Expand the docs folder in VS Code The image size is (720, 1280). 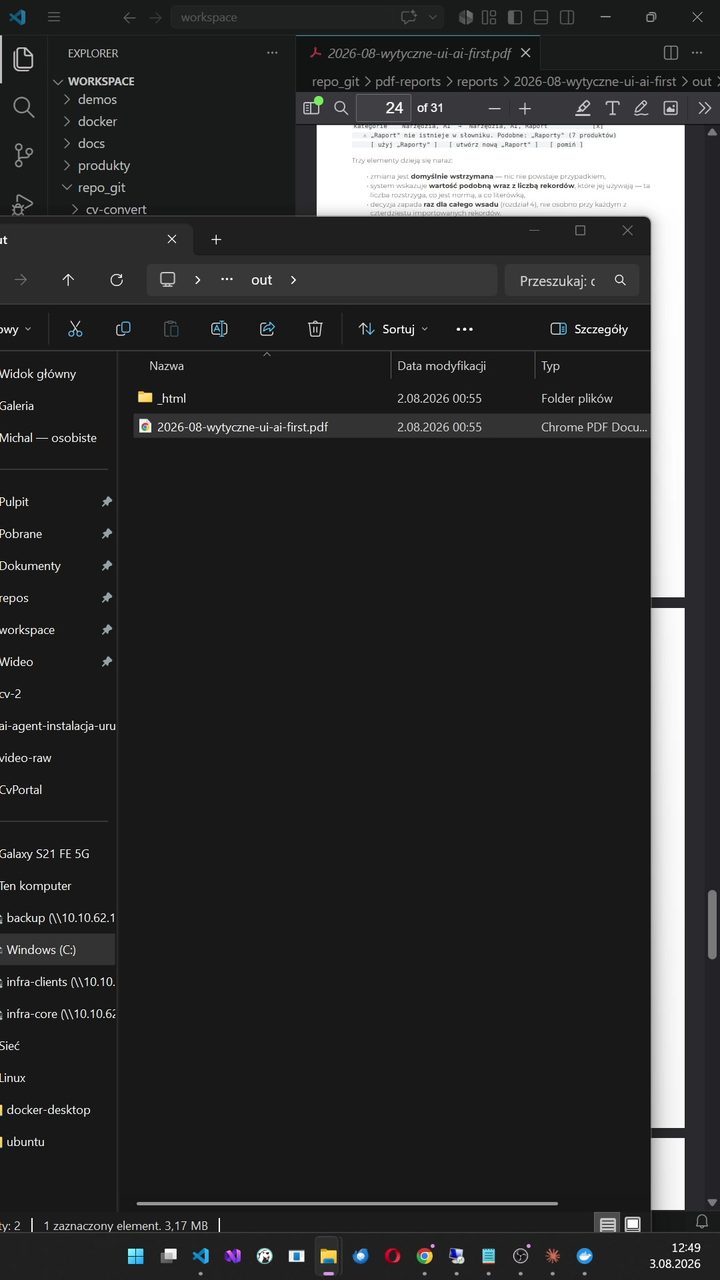[91, 143]
